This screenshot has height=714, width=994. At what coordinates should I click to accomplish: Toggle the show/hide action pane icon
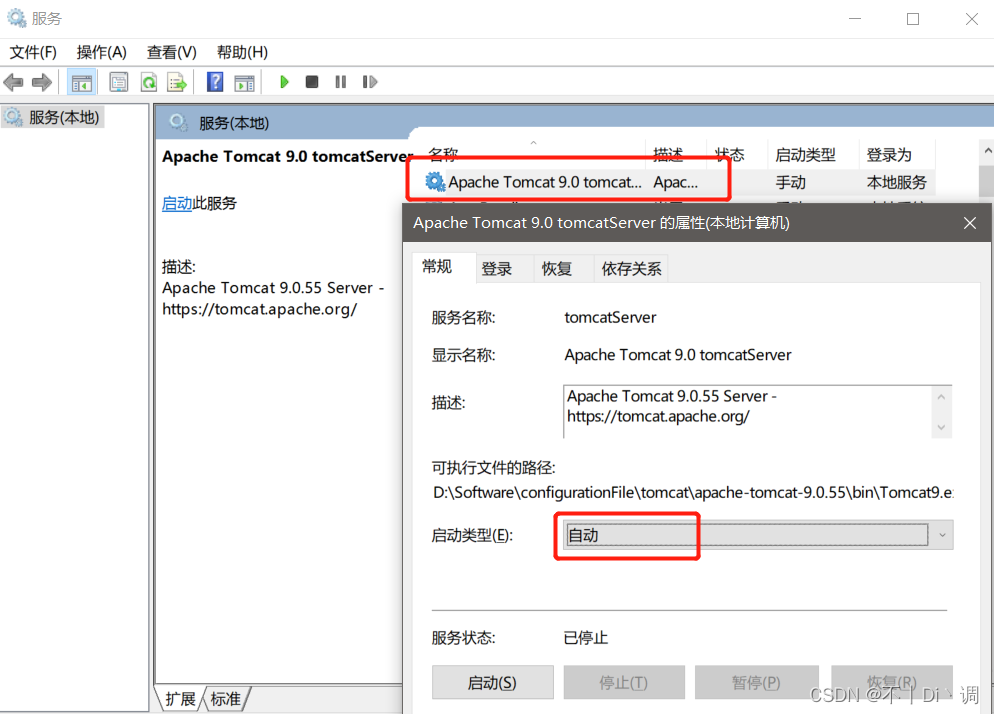click(x=244, y=82)
